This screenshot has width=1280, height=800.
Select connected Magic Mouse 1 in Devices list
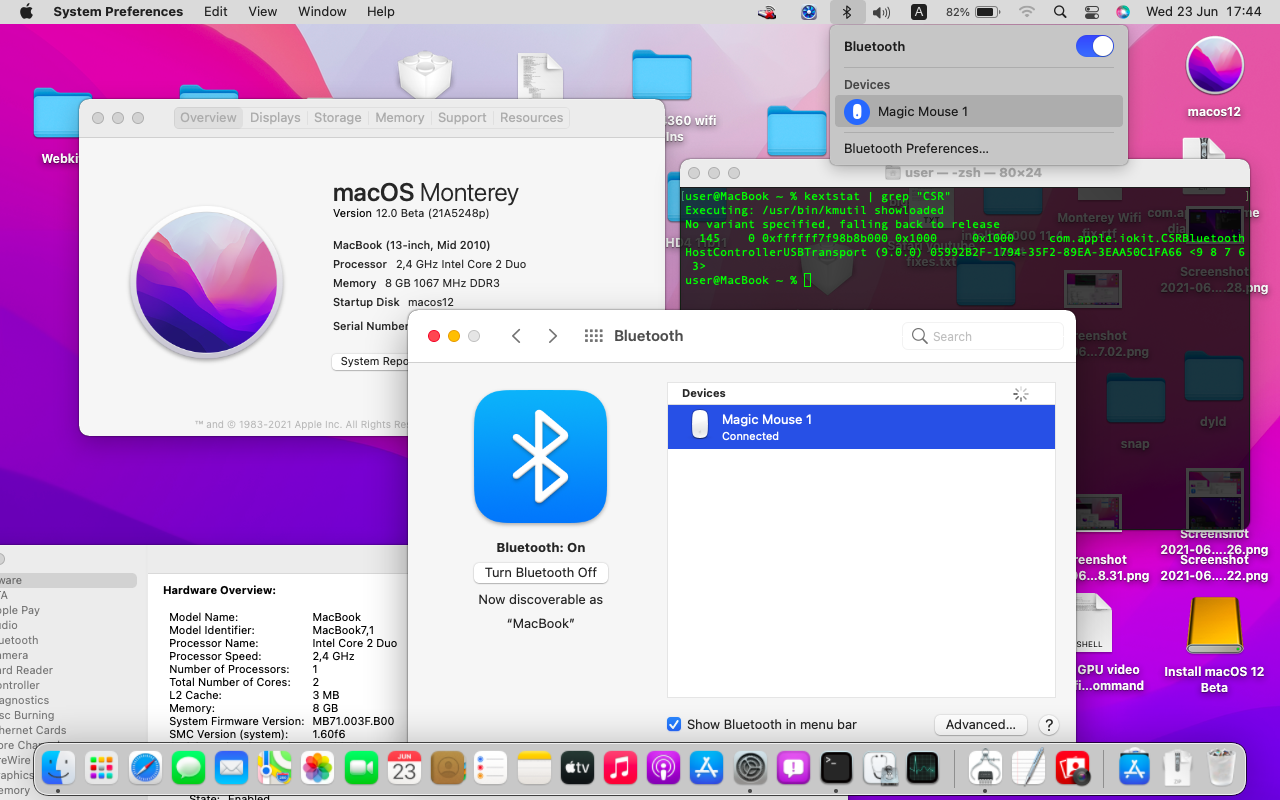click(x=861, y=427)
